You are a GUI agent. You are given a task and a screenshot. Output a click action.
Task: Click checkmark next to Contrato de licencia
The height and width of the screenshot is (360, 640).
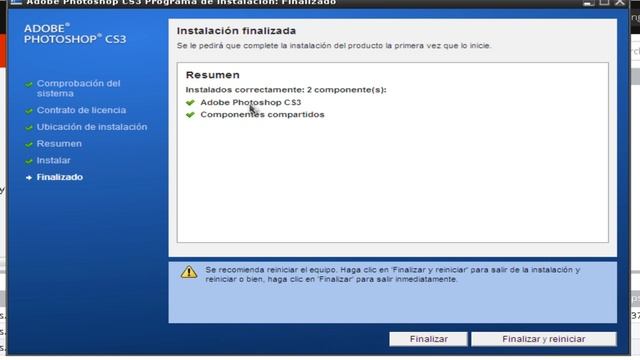tap(29, 111)
